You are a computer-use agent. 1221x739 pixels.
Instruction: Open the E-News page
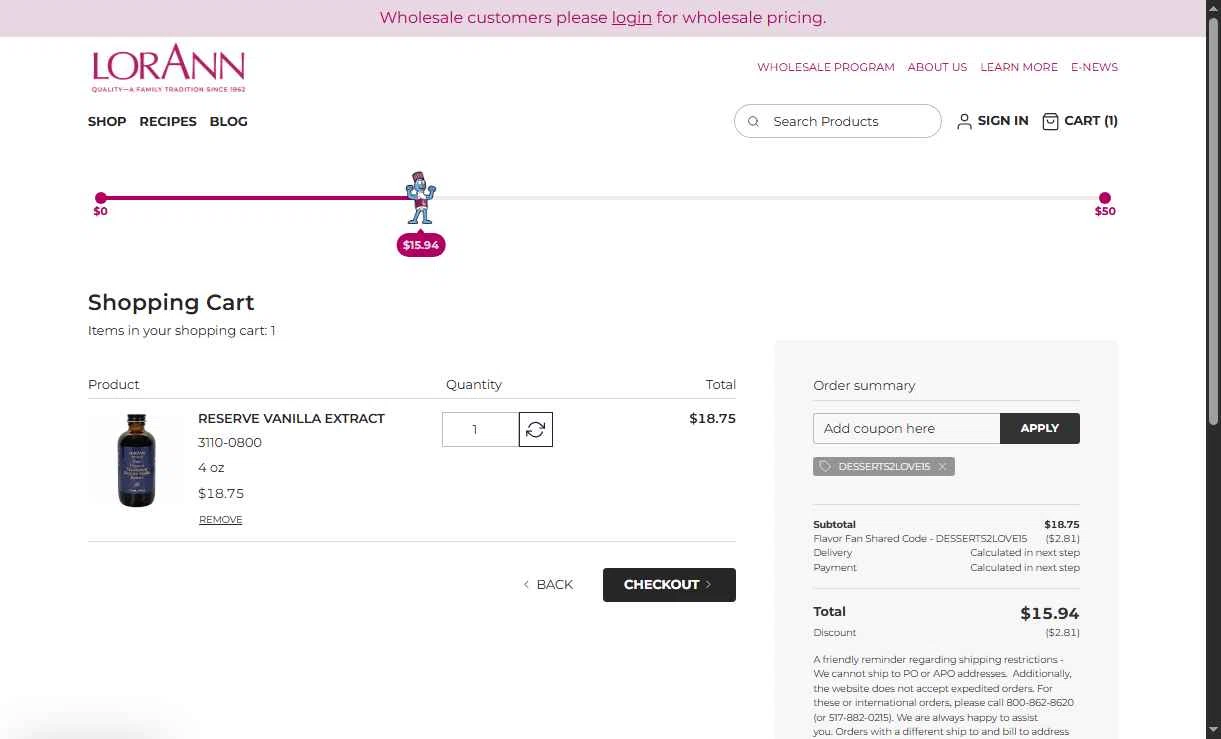coord(1094,67)
